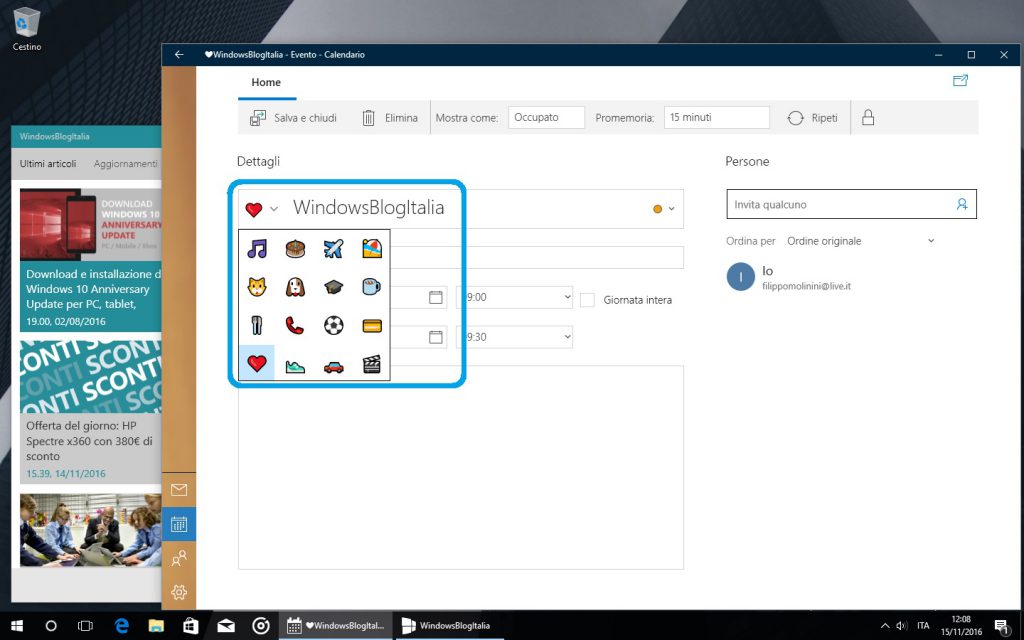Open People from the Calendar sidebar
This screenshot has height=640, width=1024.
tap(179, 558)
